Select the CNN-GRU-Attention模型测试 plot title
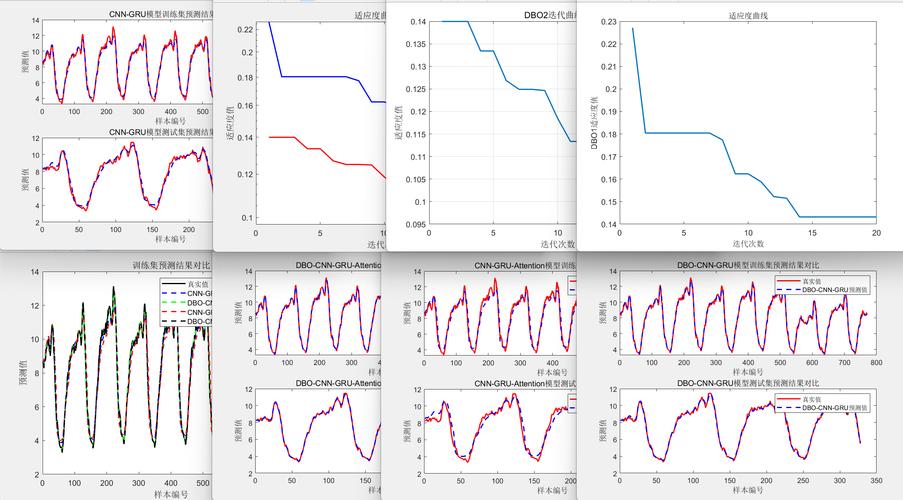Screen dimensions: 903x500 (x=525, y=384)
